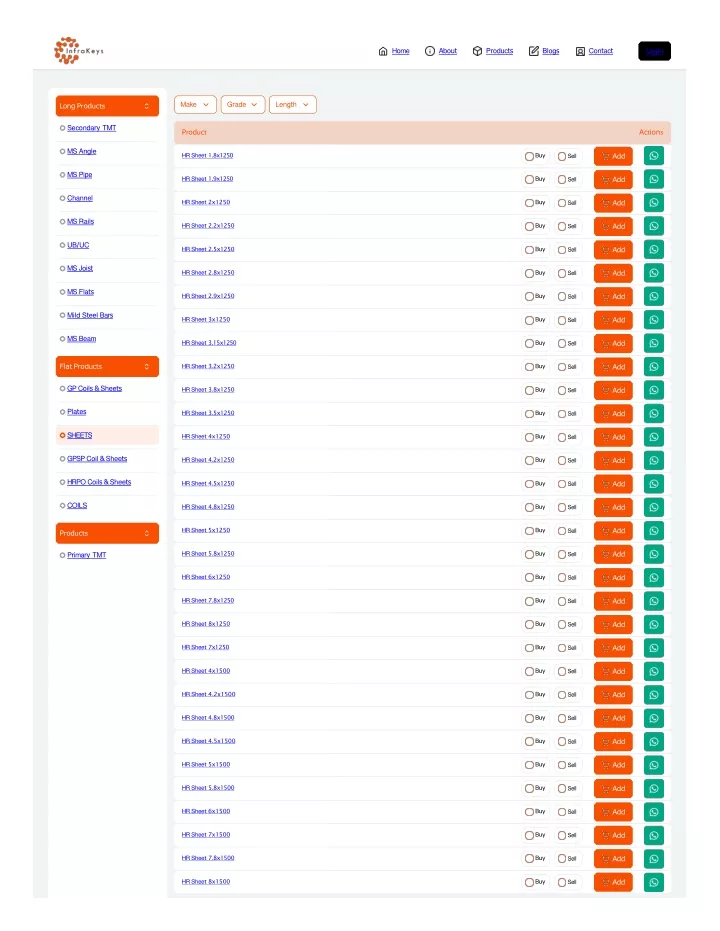
Task: Click WhatsApp icon for HR Sheet 1.8x1250
Action: pyautogui.click(x=654, y=156)
